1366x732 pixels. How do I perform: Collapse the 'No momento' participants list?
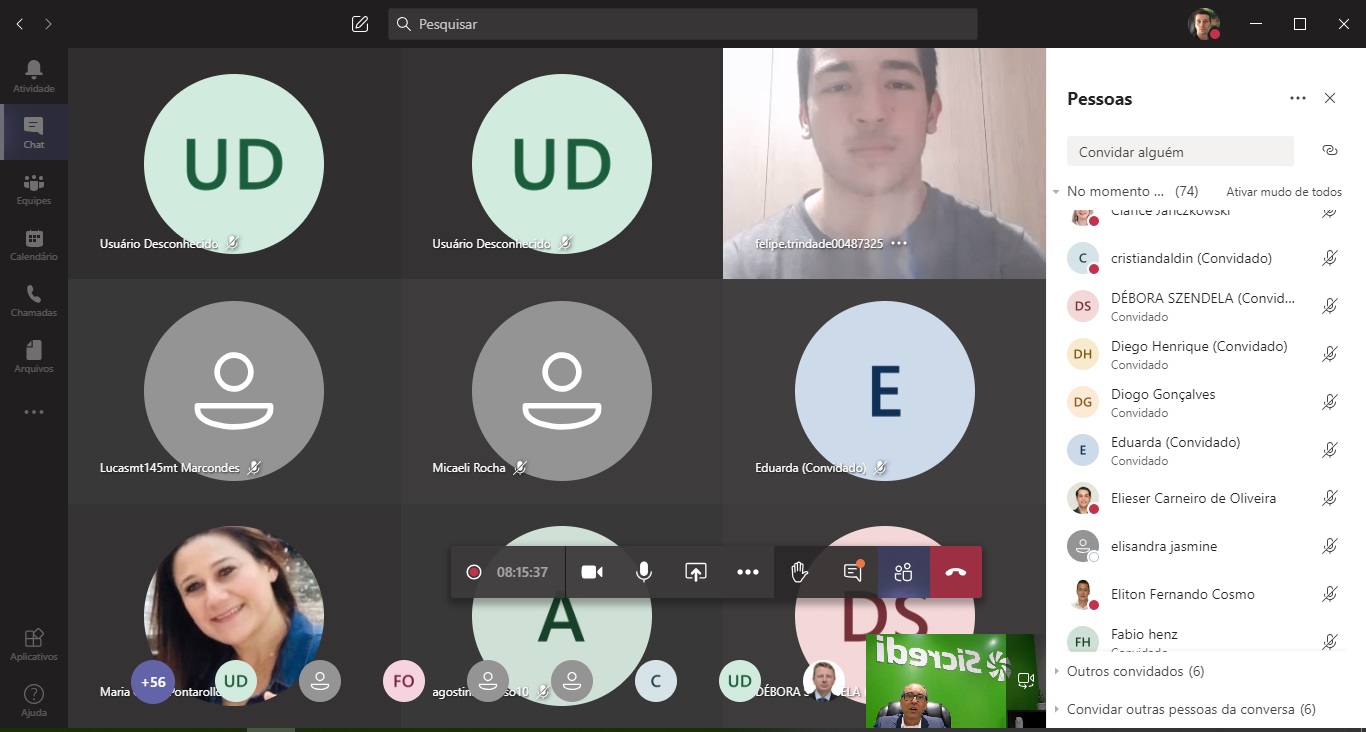pyautogui.click(x=1057, y=191)
